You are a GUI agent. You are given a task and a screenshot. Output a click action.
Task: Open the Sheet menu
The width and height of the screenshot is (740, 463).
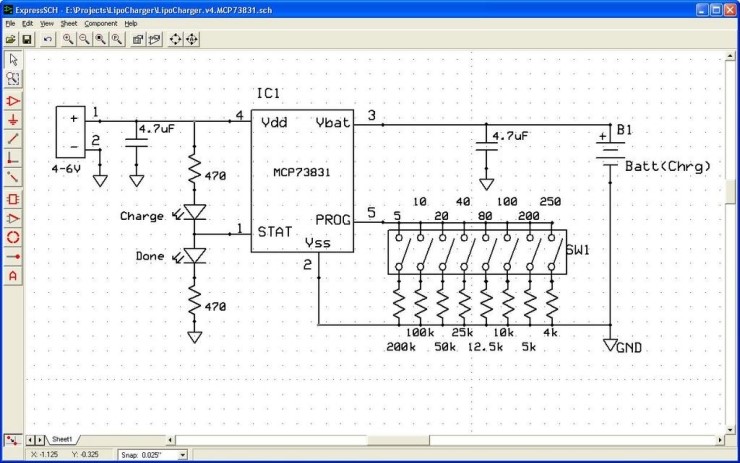click(68, 23)
